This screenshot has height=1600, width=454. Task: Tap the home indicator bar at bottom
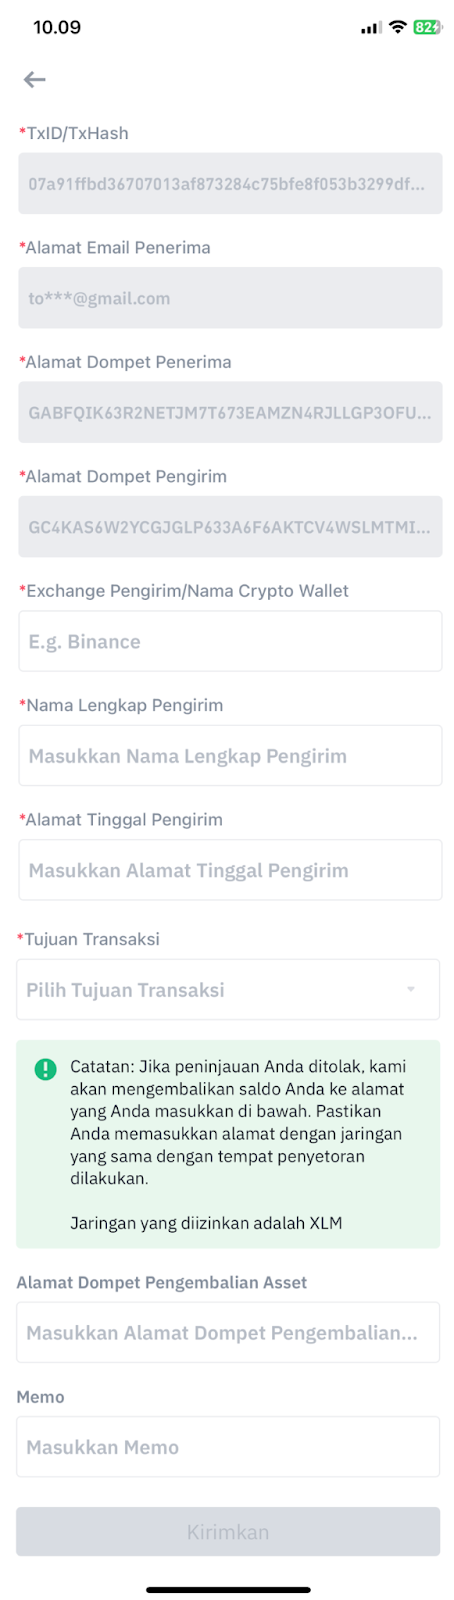(x=228, y=1589)
